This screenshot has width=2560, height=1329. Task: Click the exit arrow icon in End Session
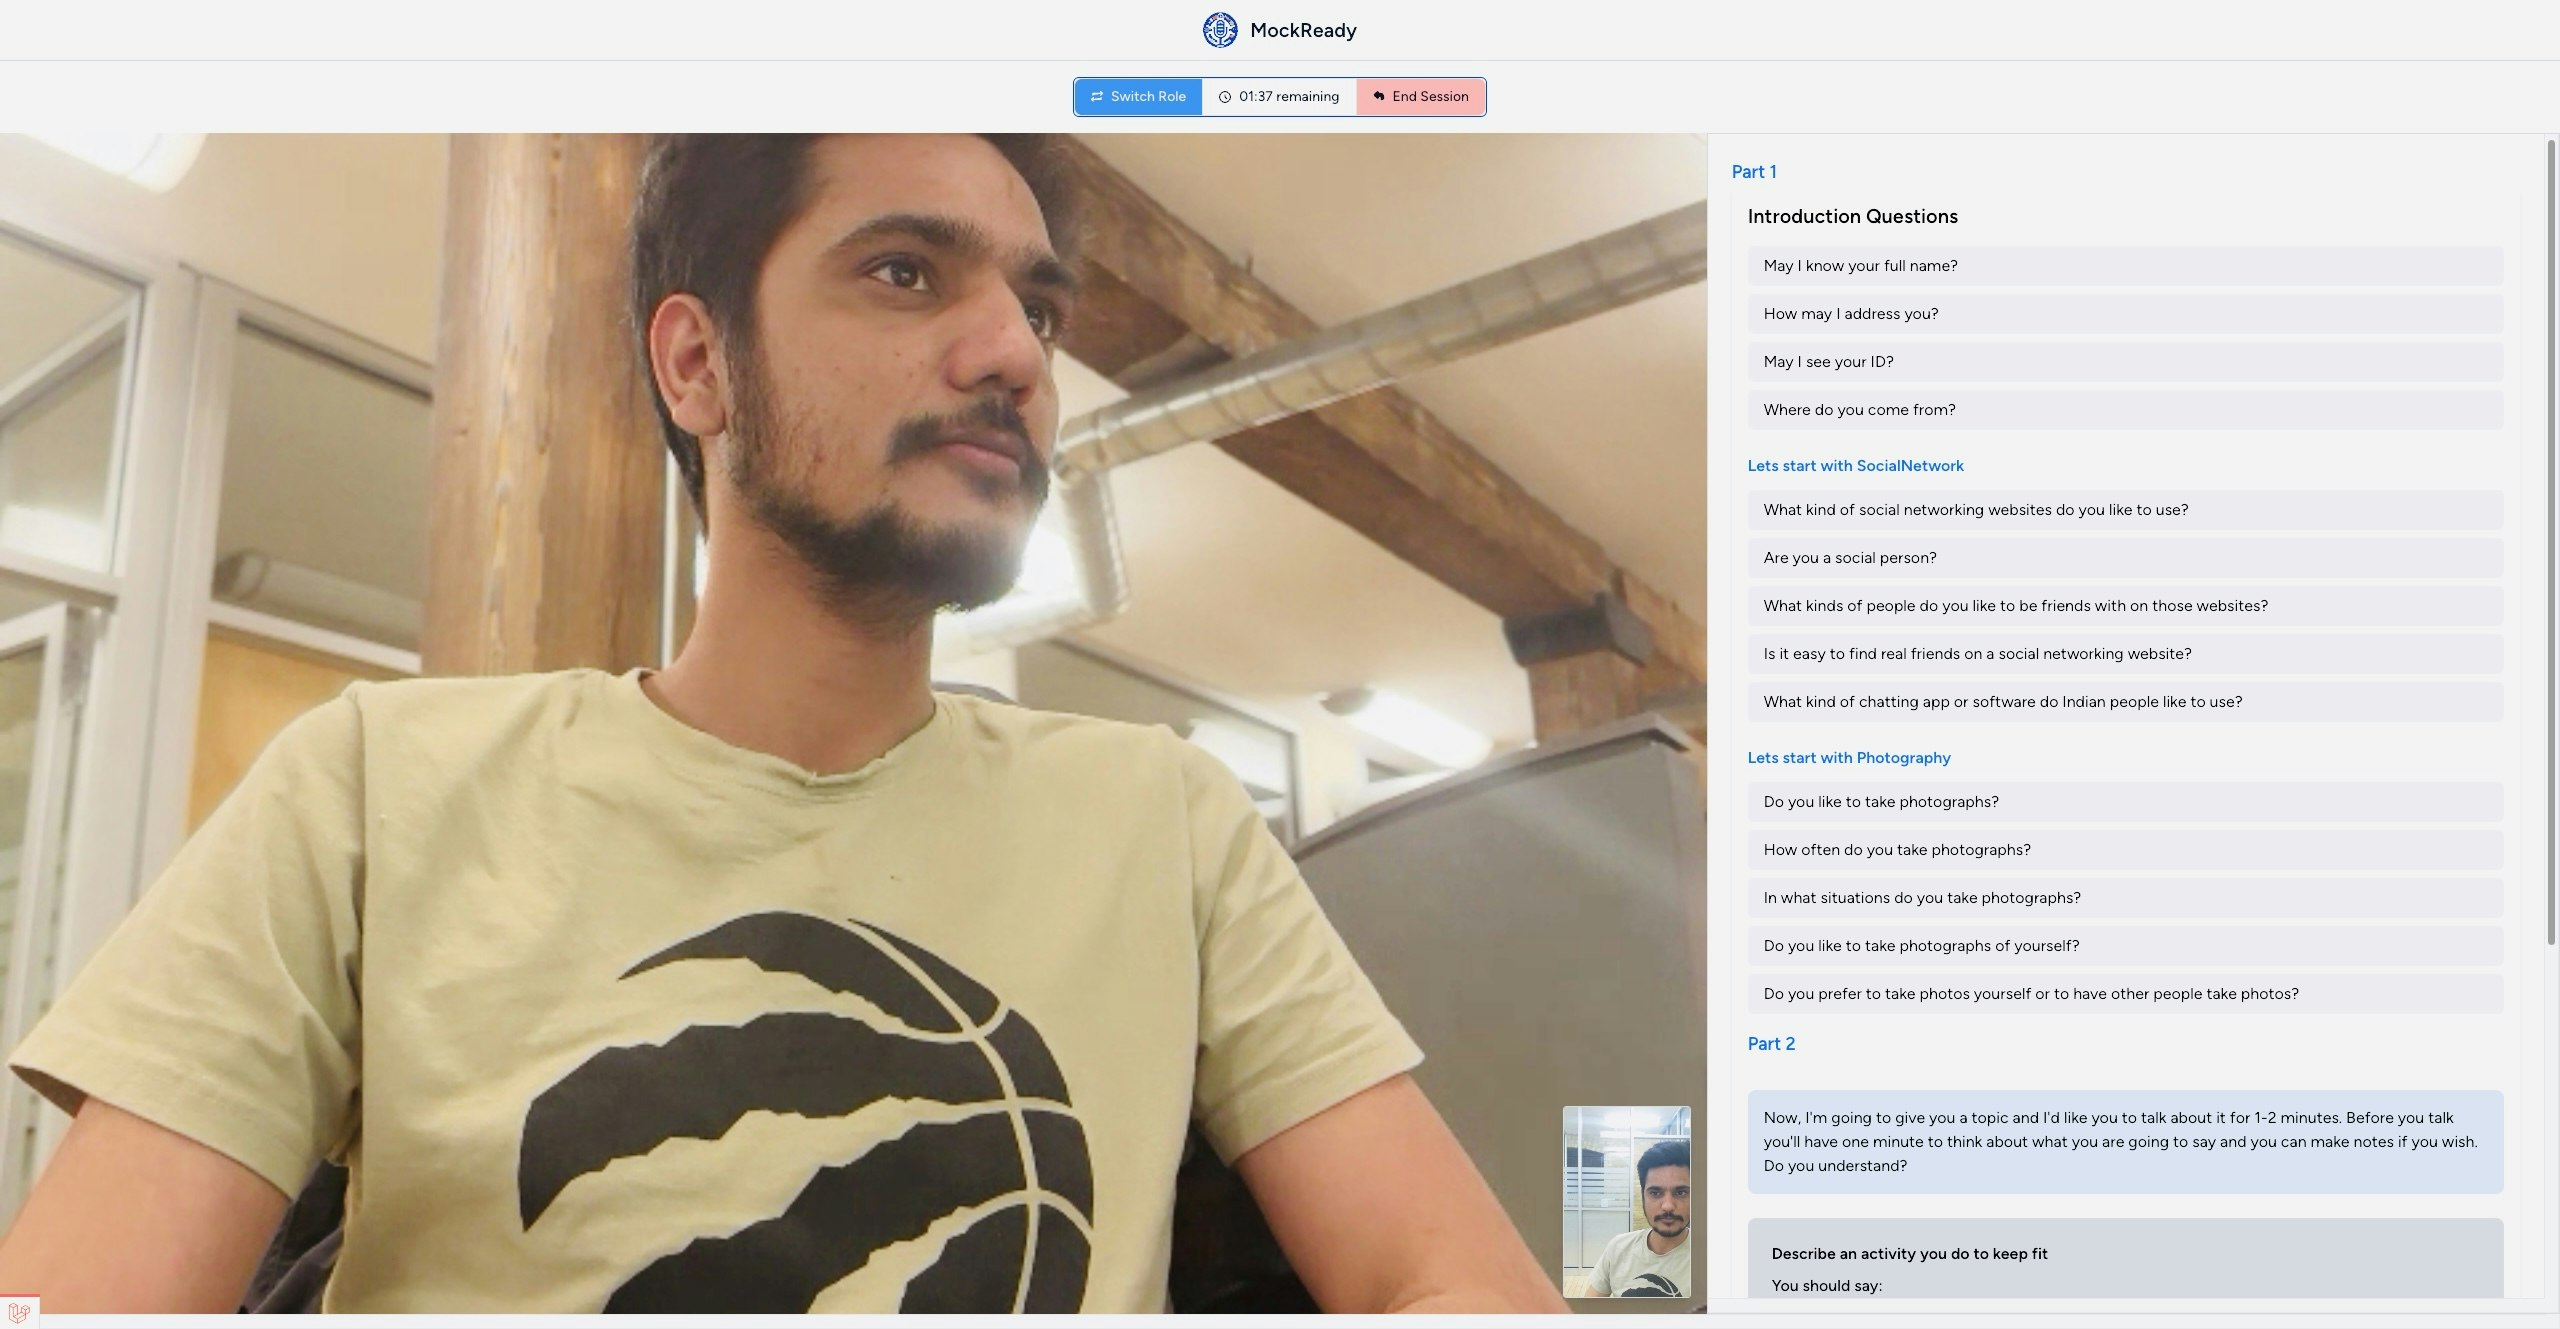1379,97
